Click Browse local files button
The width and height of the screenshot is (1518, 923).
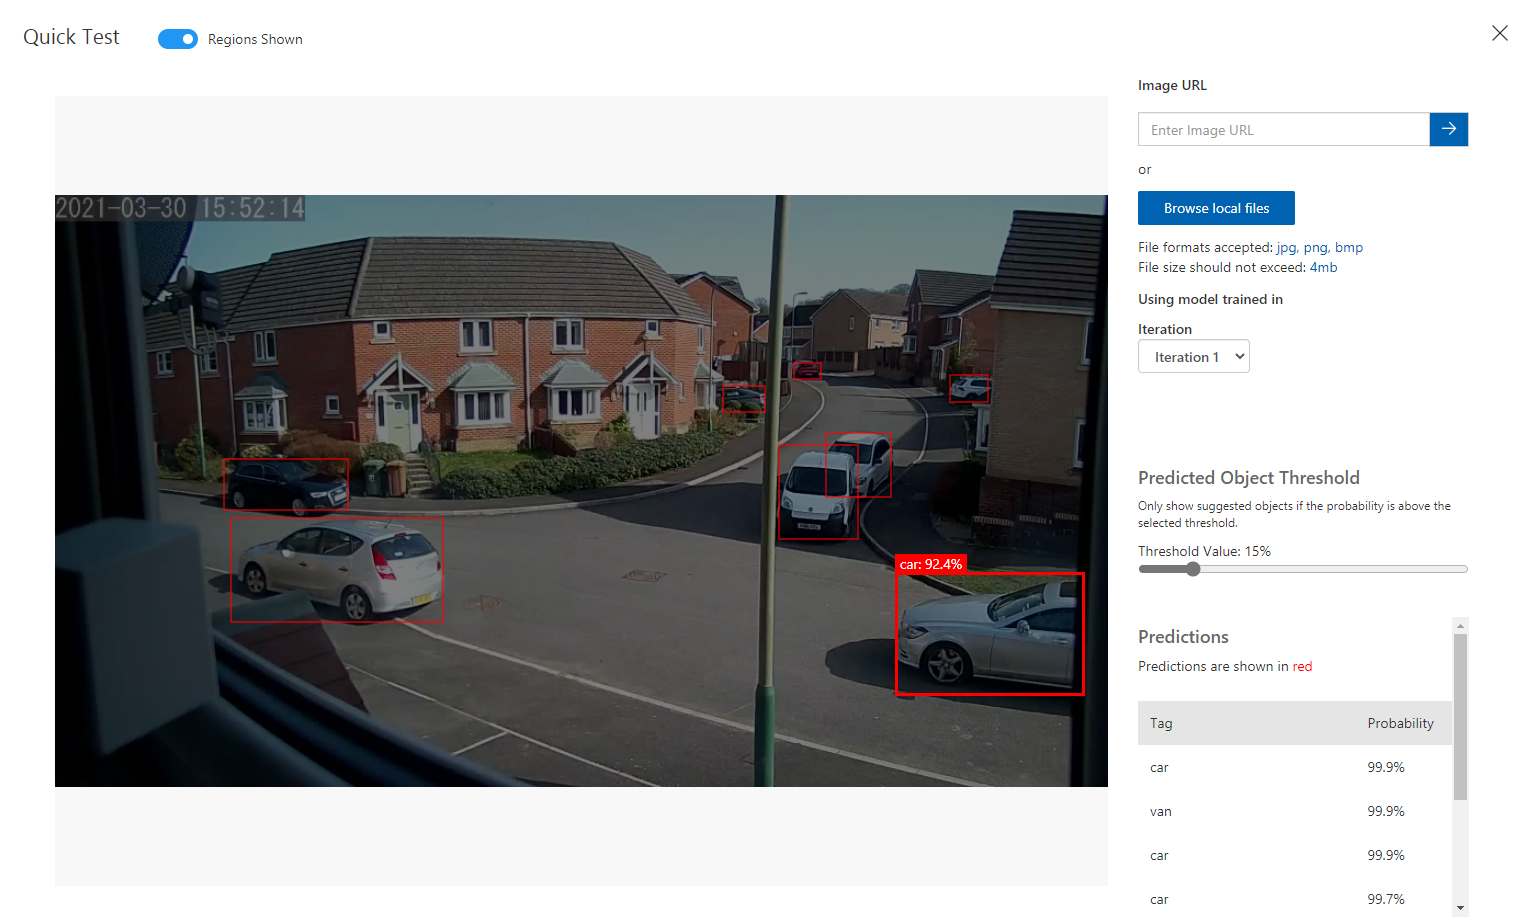click(1215, 208)
